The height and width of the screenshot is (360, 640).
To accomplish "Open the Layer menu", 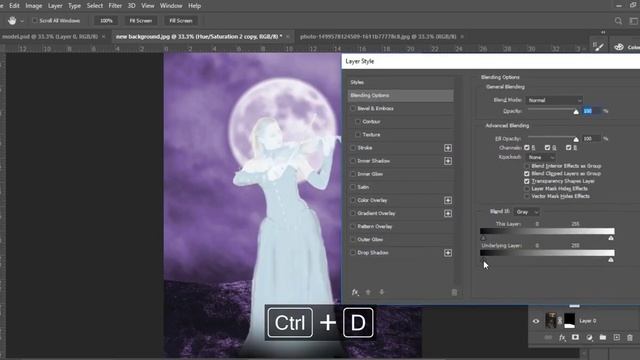I will click(x=55, y=6).
